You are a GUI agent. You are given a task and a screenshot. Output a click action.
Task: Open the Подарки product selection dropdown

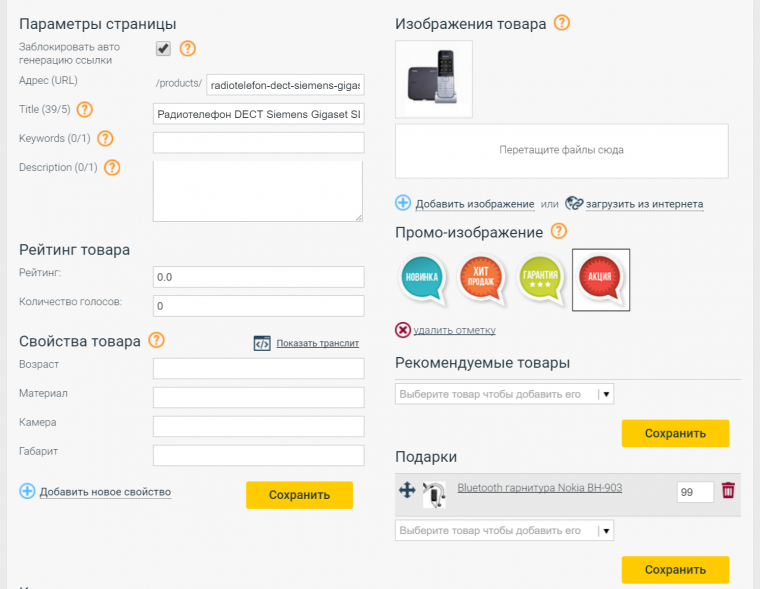[x=504, y=530]
